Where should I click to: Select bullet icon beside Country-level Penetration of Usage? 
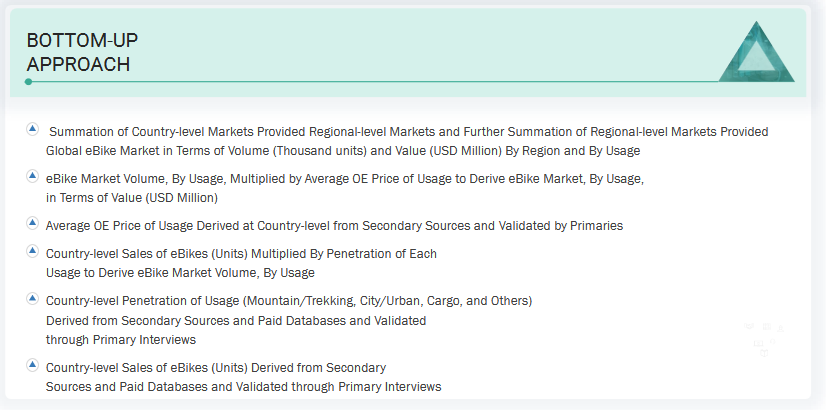click(32, 298)
